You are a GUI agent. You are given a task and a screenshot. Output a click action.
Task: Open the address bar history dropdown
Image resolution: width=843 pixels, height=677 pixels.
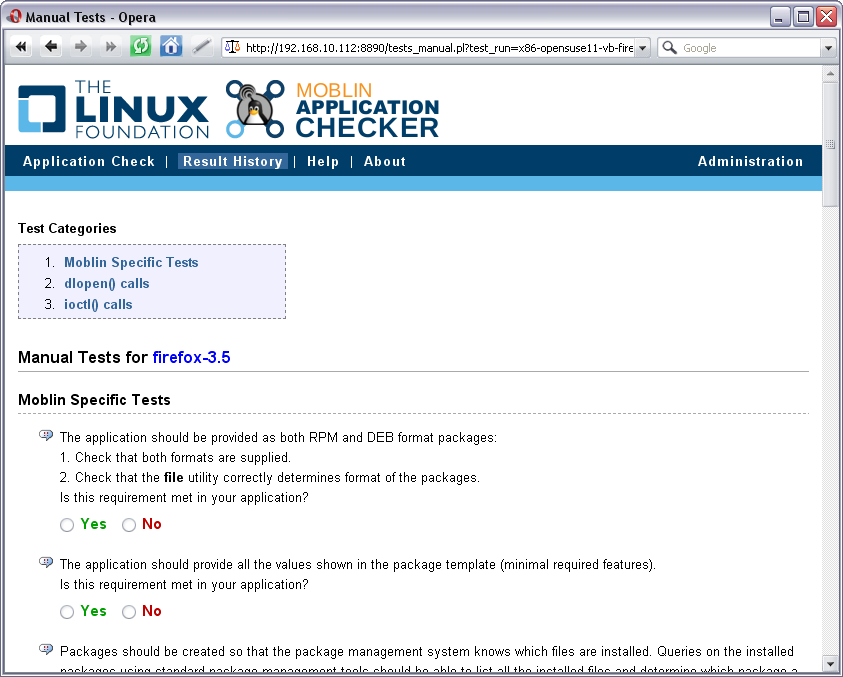pos(642,48)
